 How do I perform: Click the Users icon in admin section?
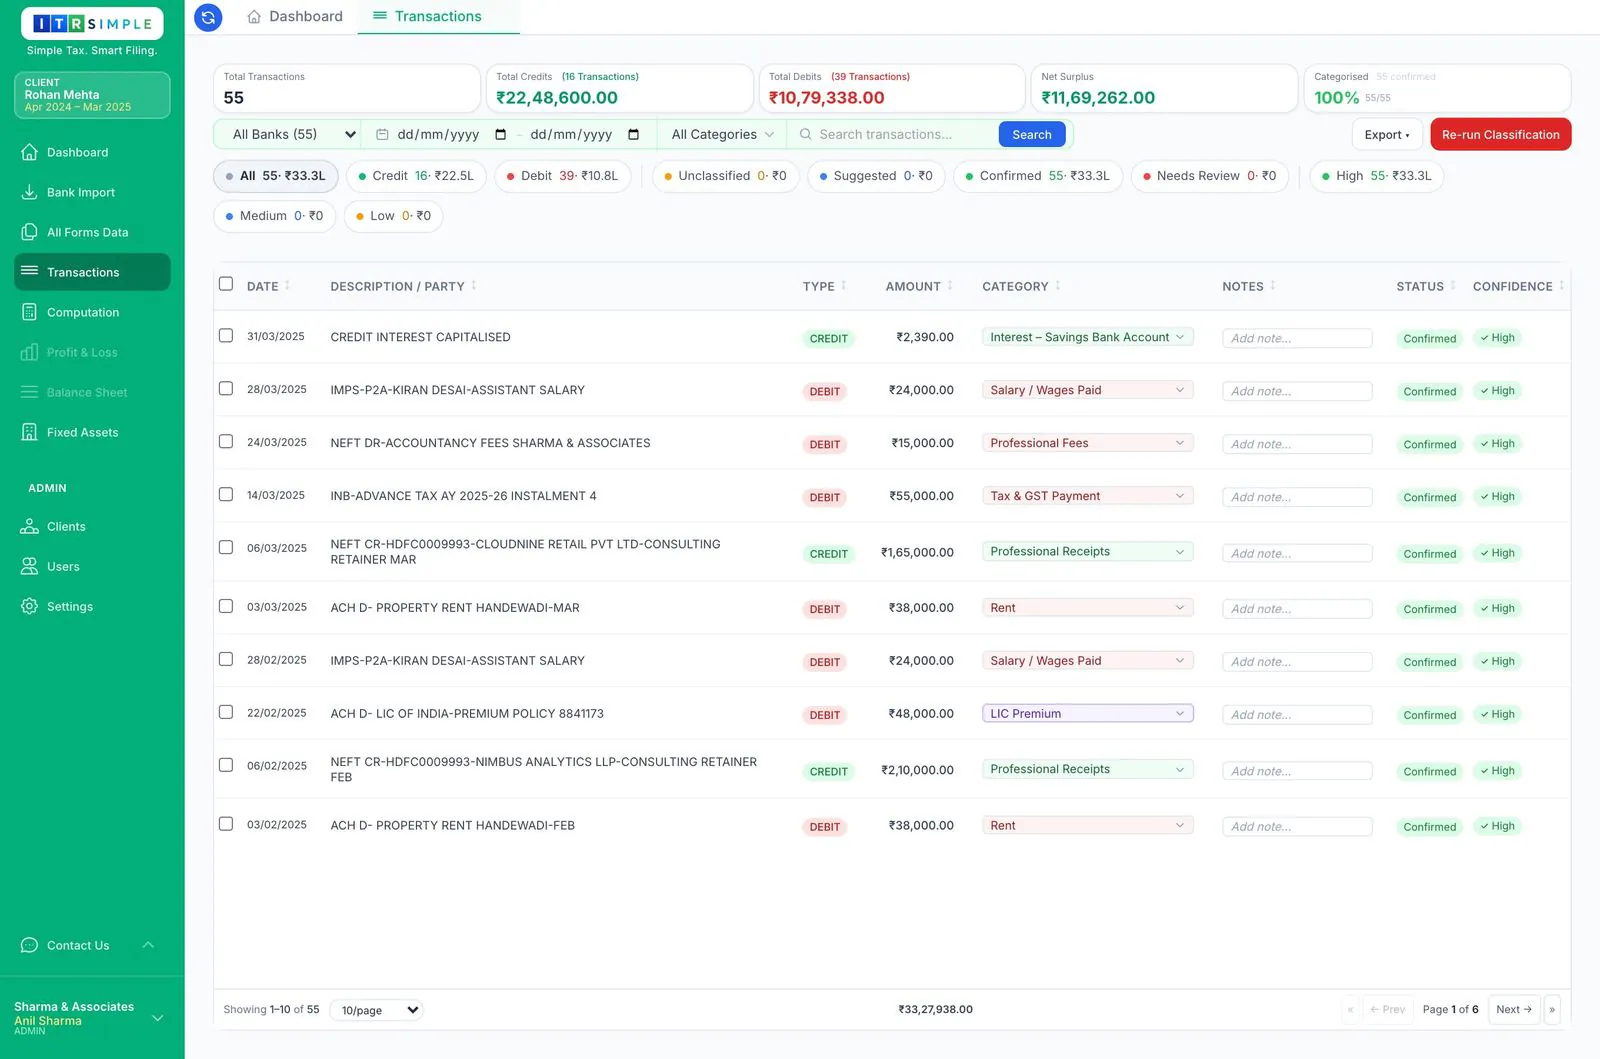(x=29, y=566)
